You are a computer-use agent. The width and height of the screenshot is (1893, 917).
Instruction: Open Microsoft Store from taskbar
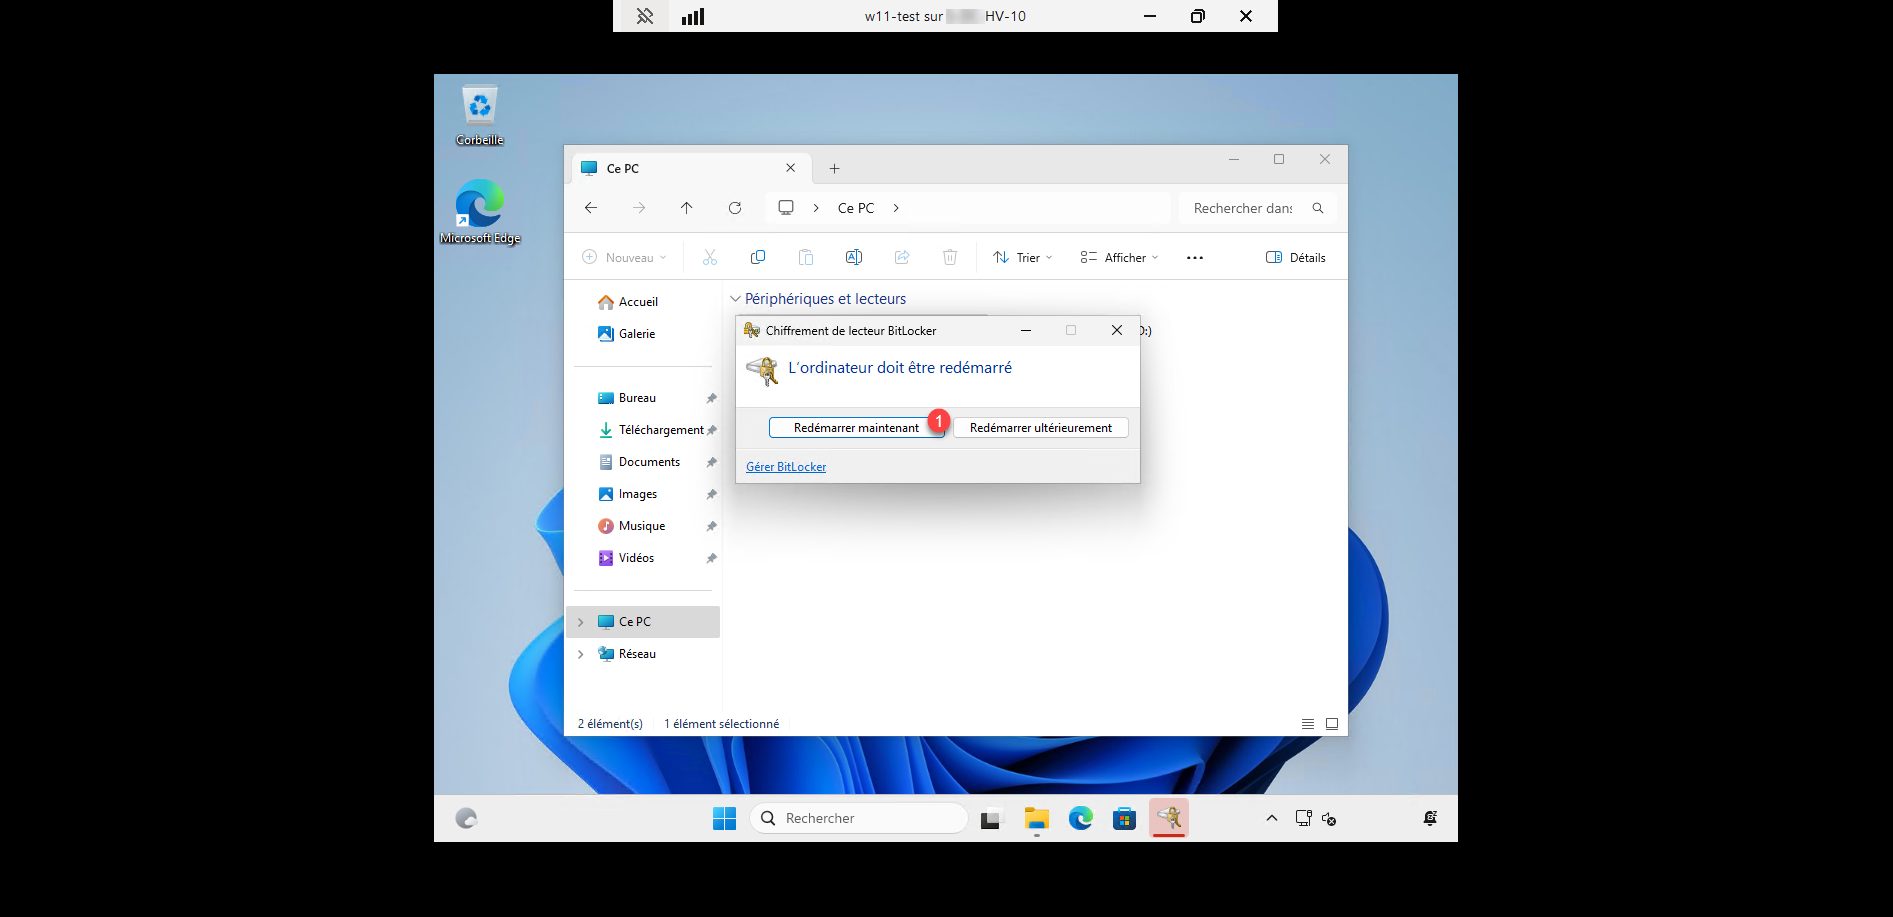(x=1125, y=818)
